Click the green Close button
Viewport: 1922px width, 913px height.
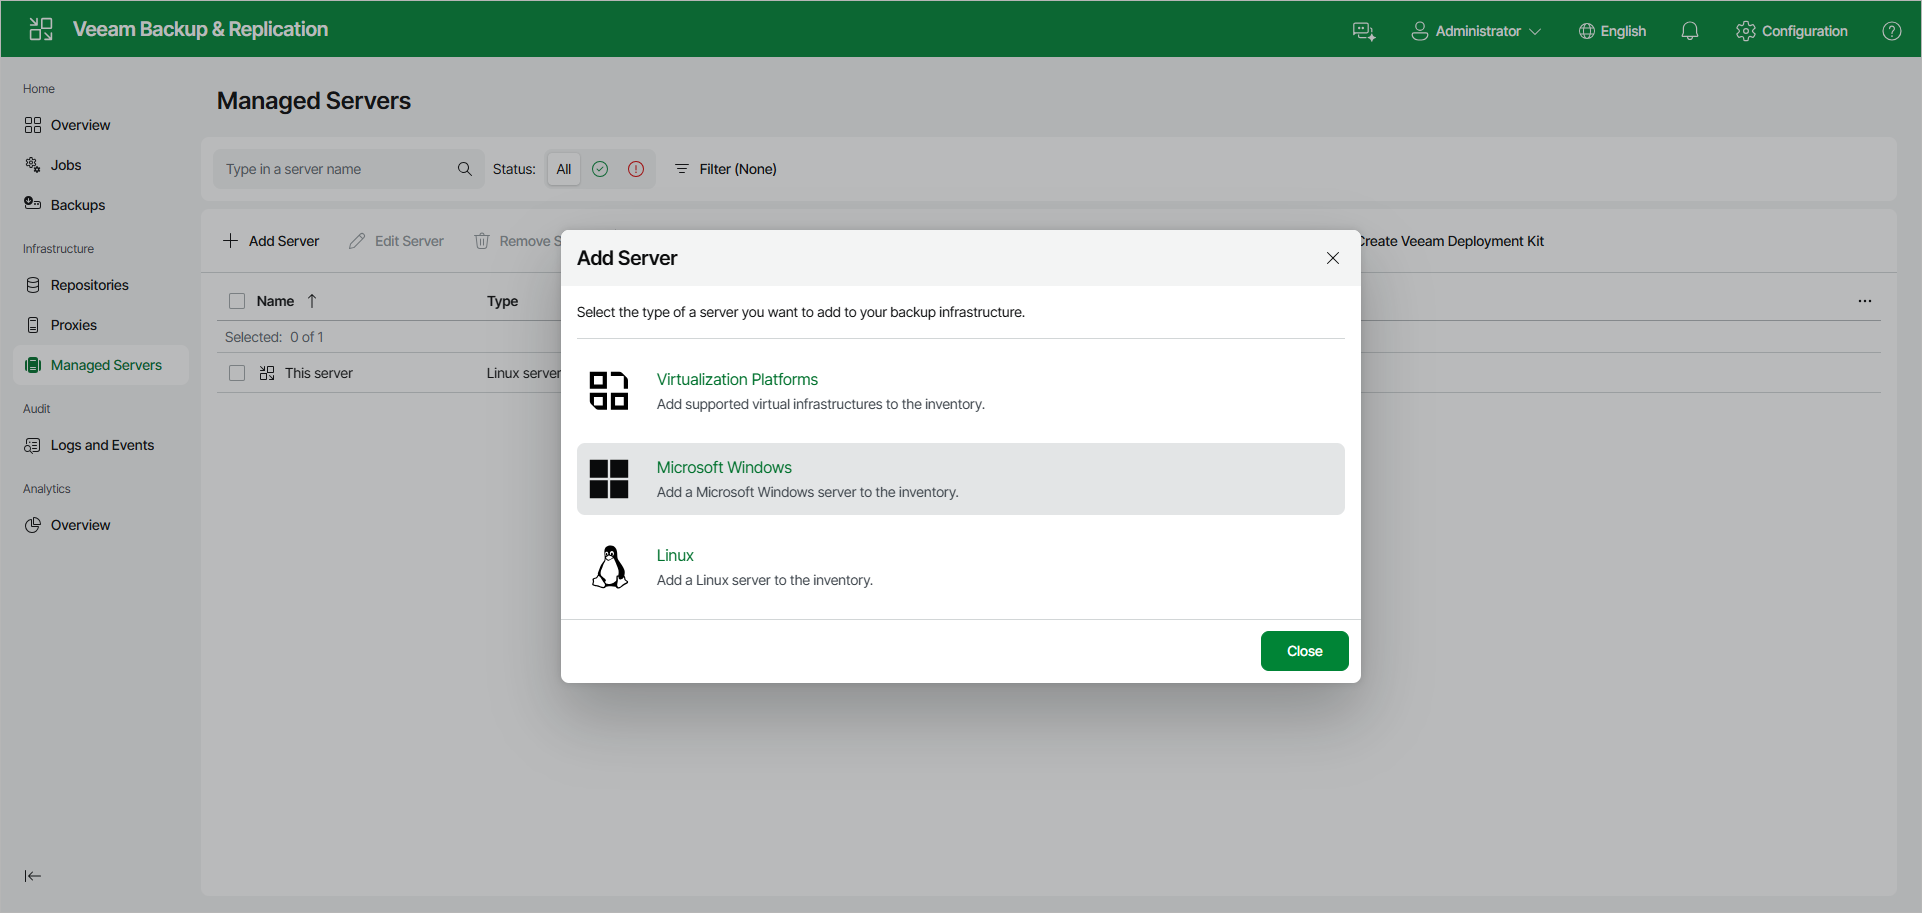point(1305,651)
